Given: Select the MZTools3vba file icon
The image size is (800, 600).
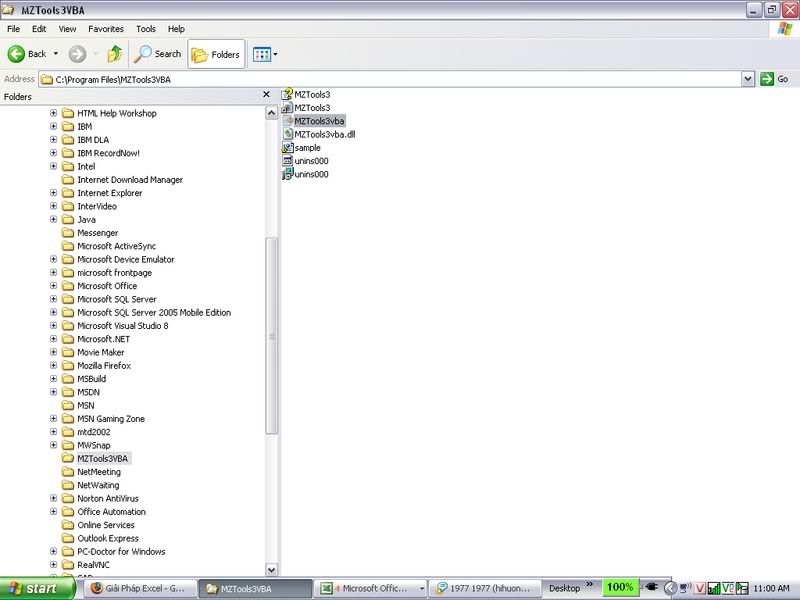Looking at the screenshot, I should pos(287,121).
